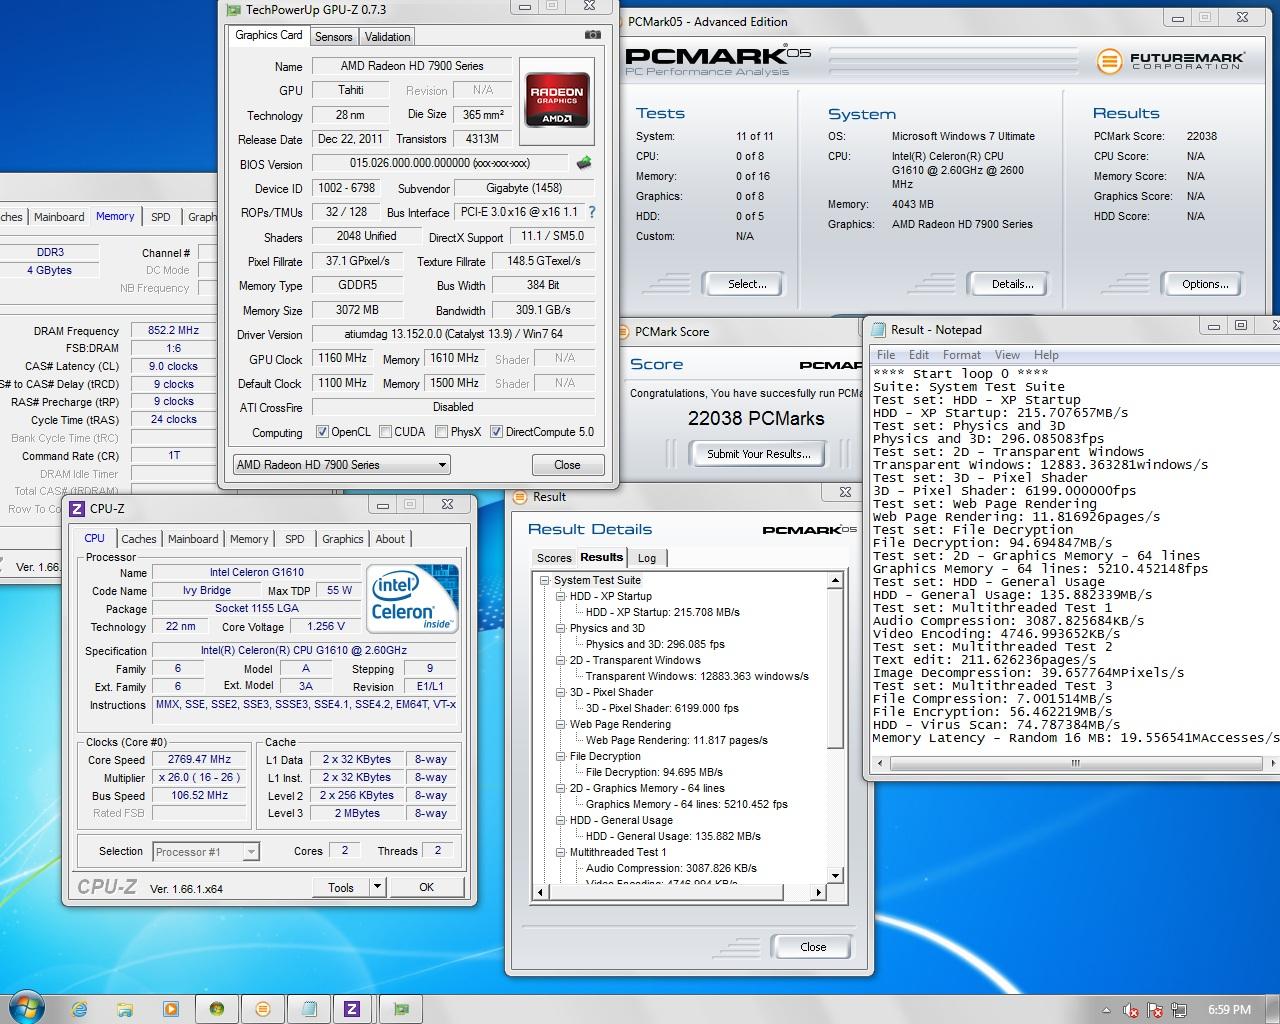Image resolution: width=1280 pixels, height=1024 pixels.
Task: Show hidden tray icons arrow
Action: click(1106, 1010)
